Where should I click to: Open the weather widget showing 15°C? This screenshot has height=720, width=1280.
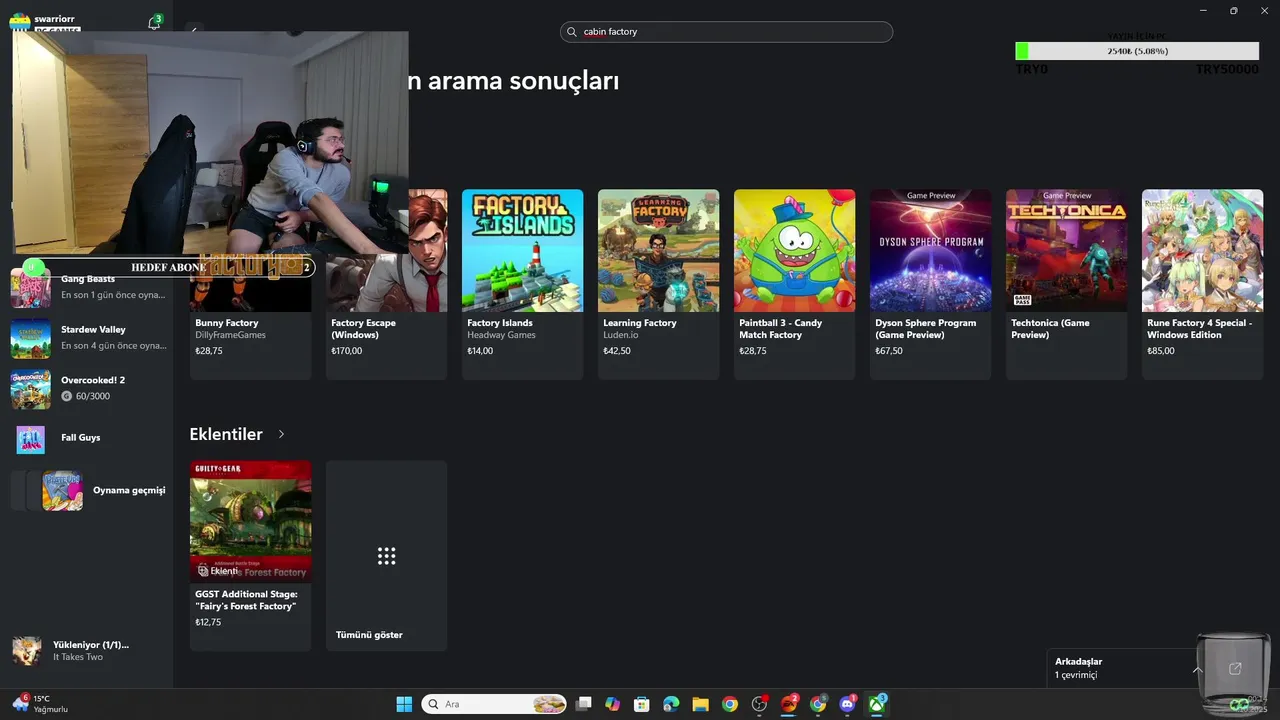point(40,704)
